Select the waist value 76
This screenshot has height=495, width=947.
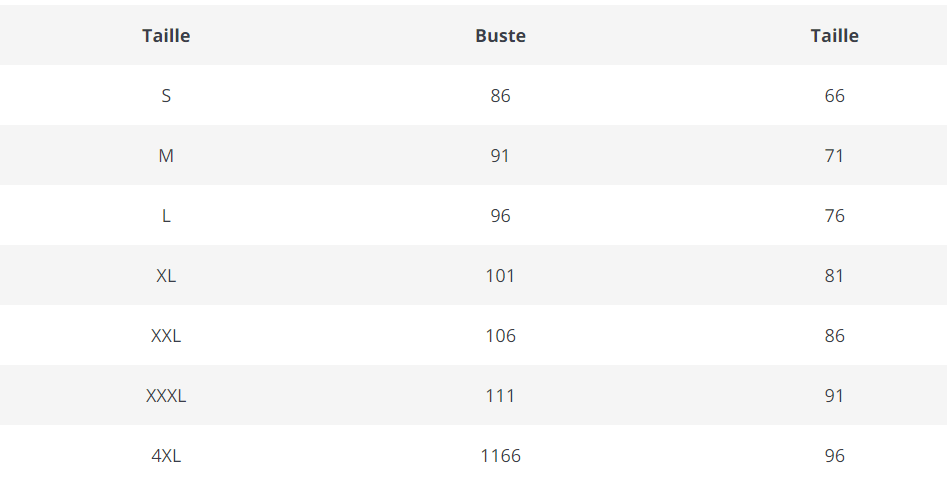(834, 216)
